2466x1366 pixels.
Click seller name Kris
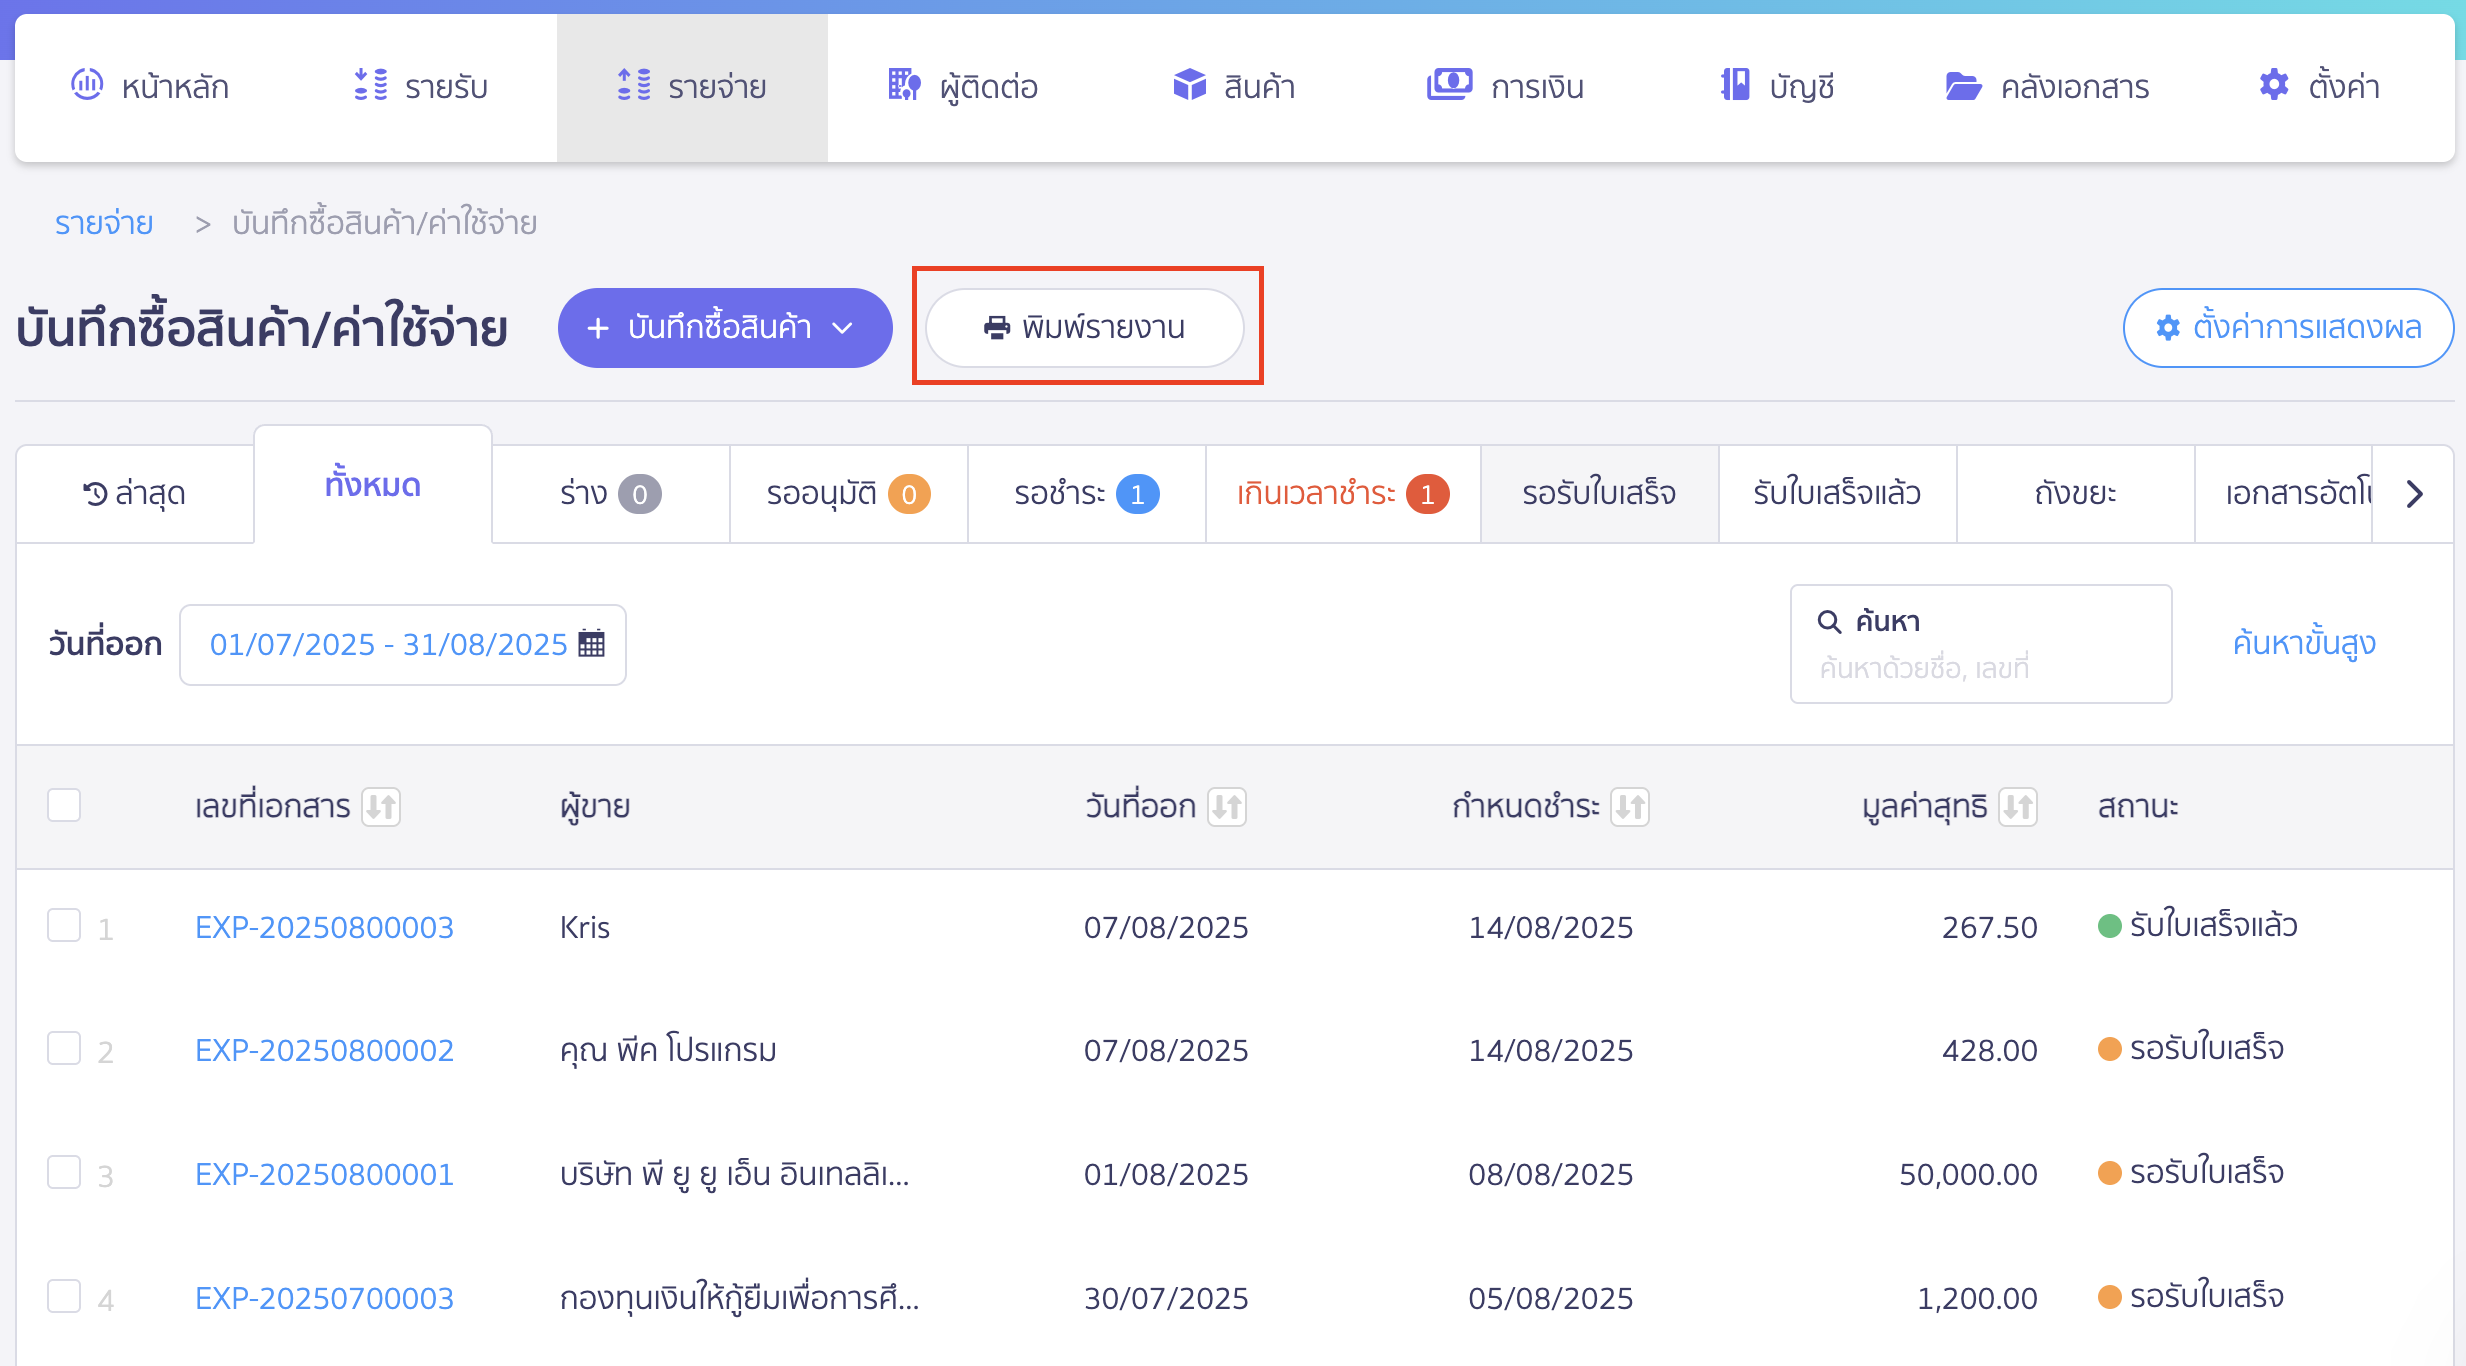[x=585, y=927]
